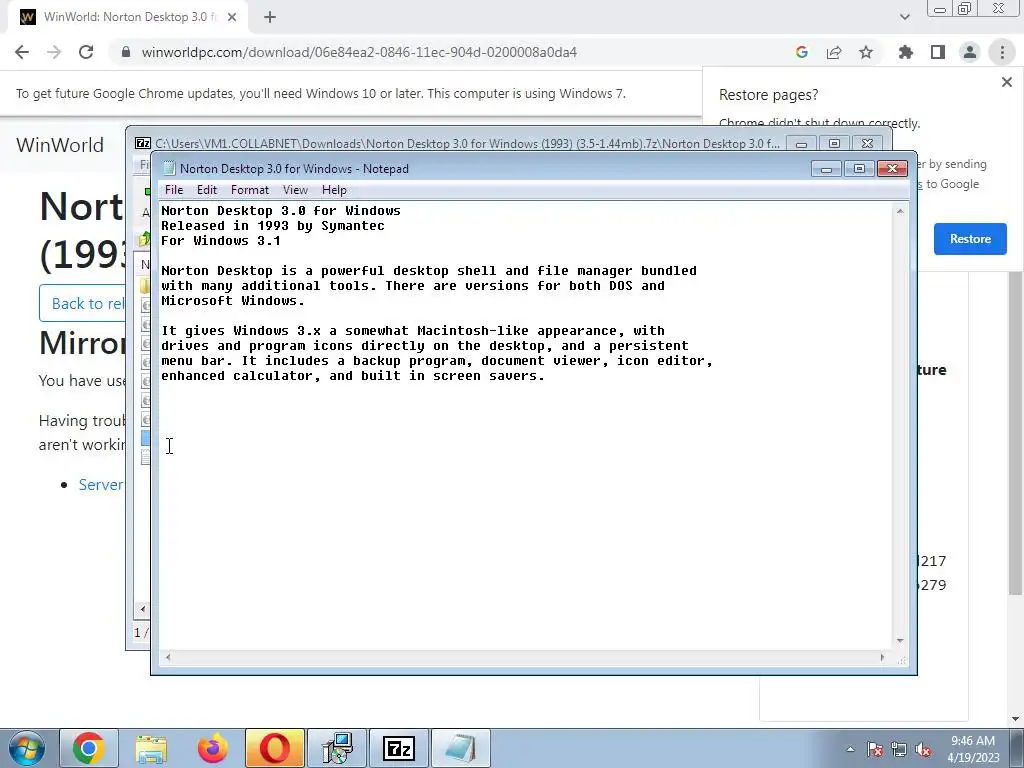
Task: Click the browser page vertical scrollbar
Action: pyautogui.click(x=1016, y=431)
